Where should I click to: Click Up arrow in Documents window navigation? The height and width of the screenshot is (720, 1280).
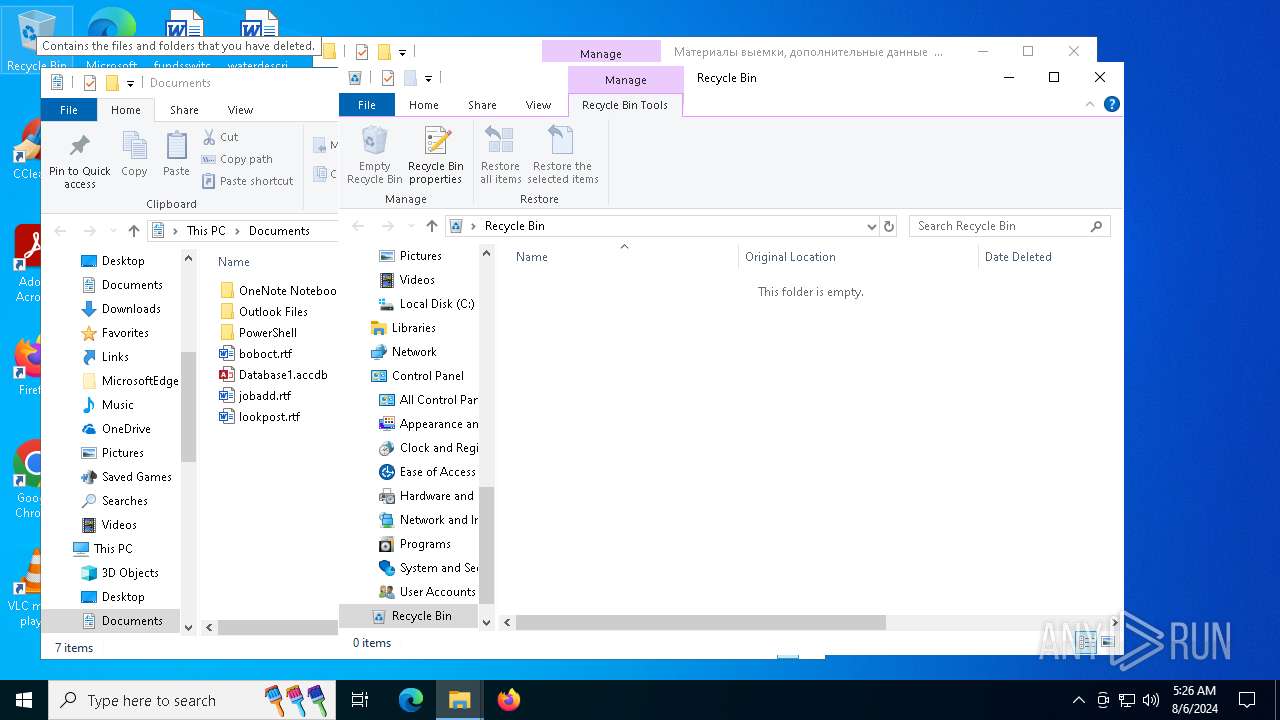[134, 231]
